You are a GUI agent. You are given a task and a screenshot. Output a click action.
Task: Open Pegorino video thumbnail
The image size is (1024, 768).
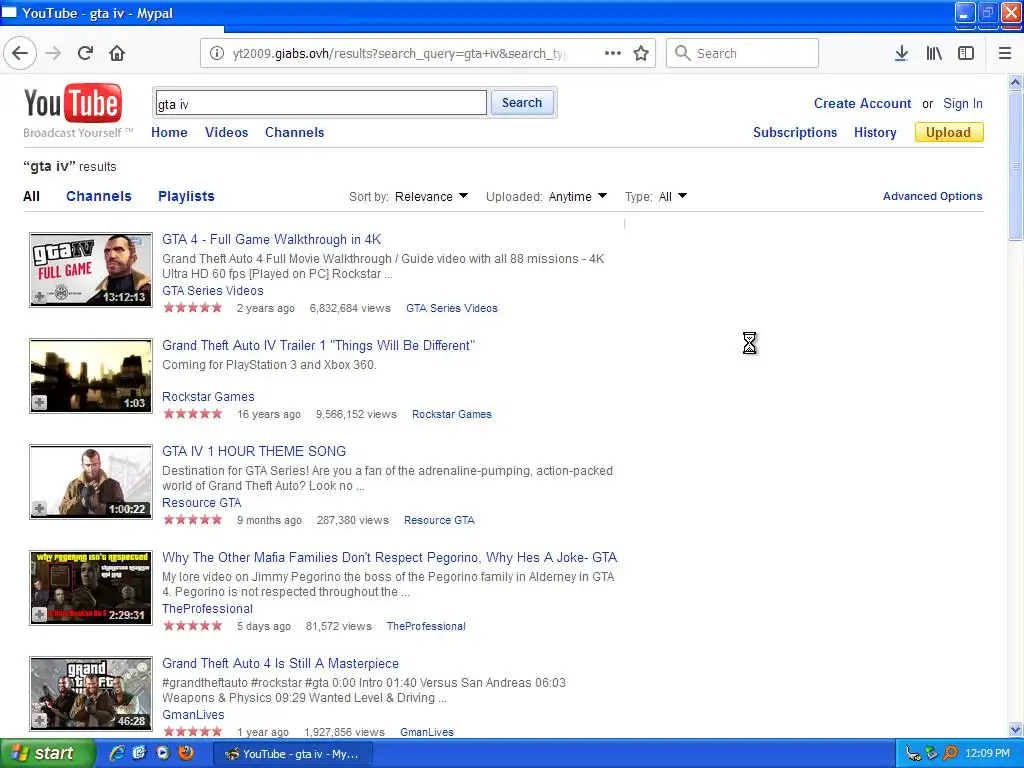[x=91, y=587]
